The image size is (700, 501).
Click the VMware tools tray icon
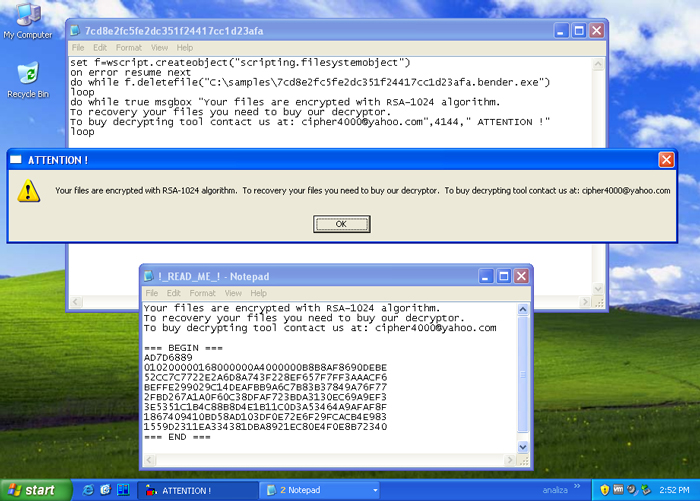click(x=618, y=490)
